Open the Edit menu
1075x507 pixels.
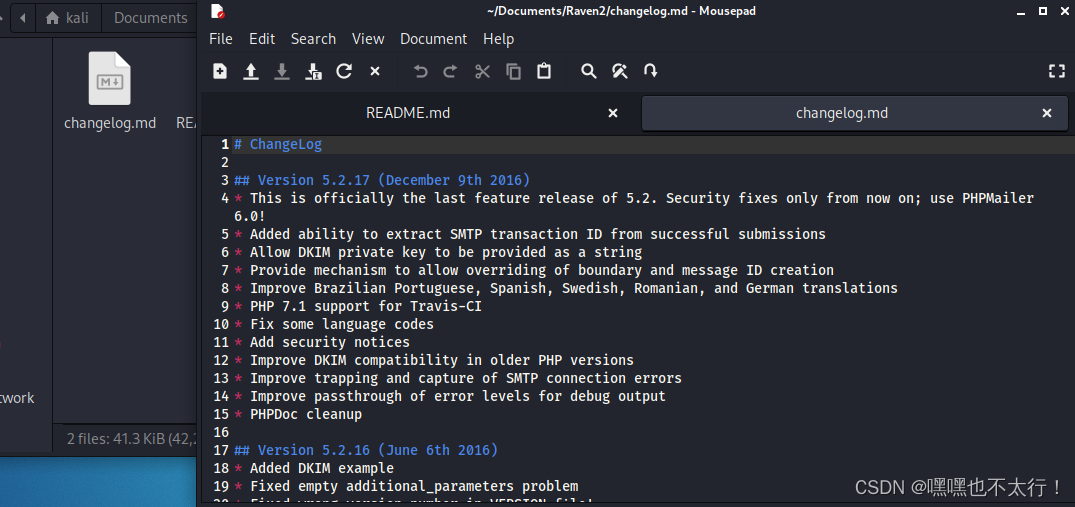(x=262, y=39)
